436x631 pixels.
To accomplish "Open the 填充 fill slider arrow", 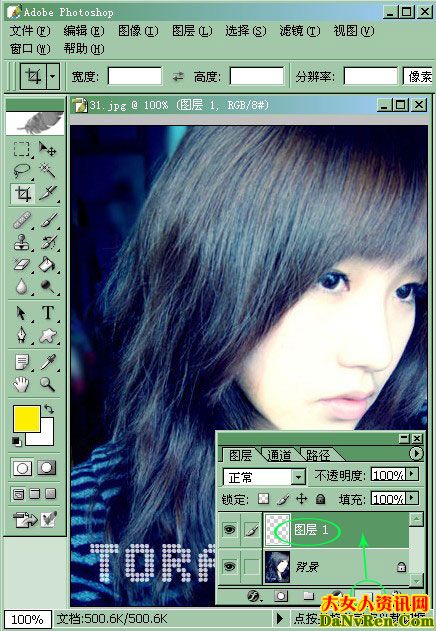I will click(x=412, y=498).
